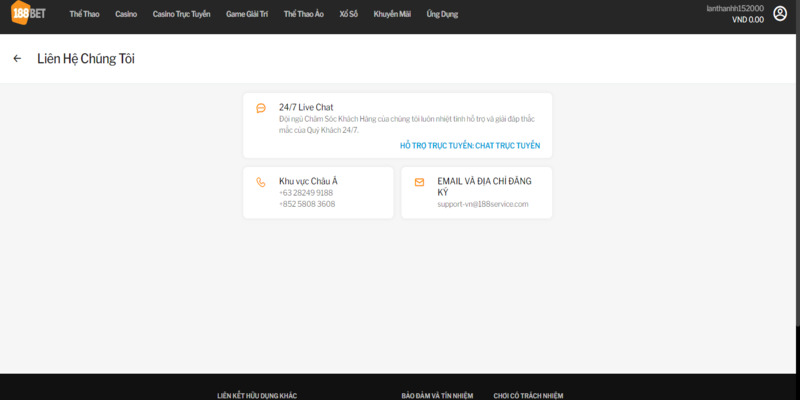Click the support-vn@188service.com email address
This screenshot has height=400, width=800.
[x=482, y=204]
